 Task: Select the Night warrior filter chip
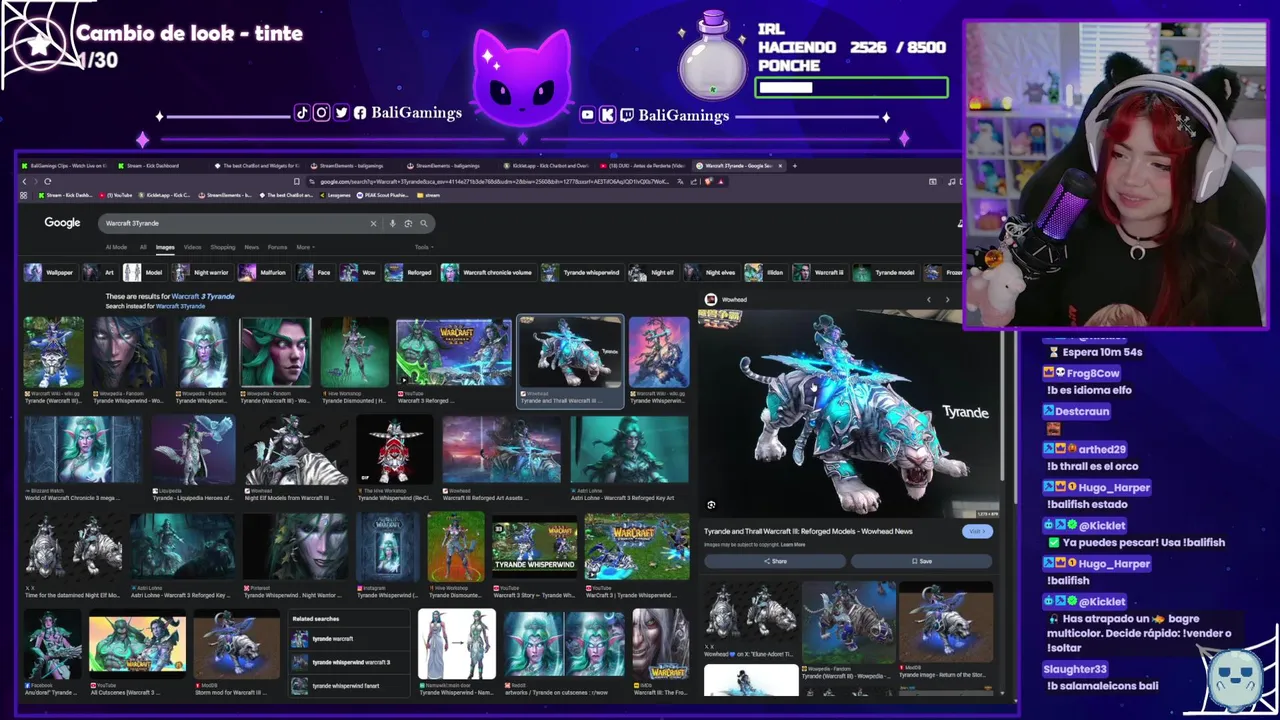201,272
